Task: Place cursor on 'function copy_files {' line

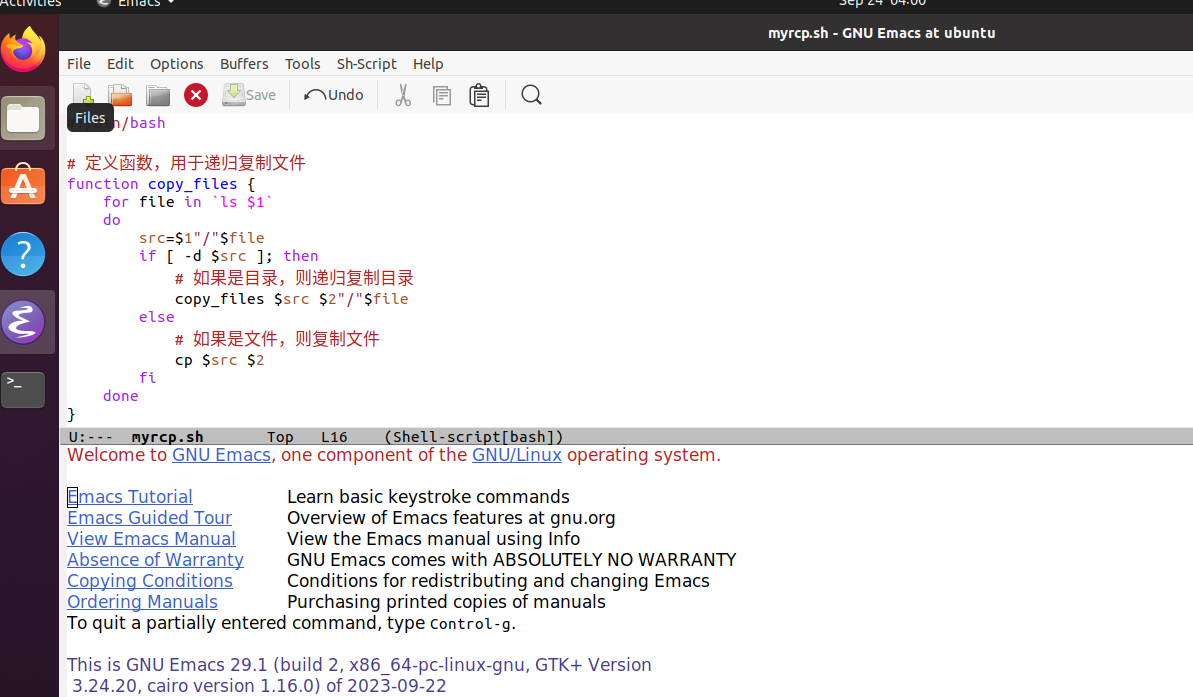Action: point(161,184)
